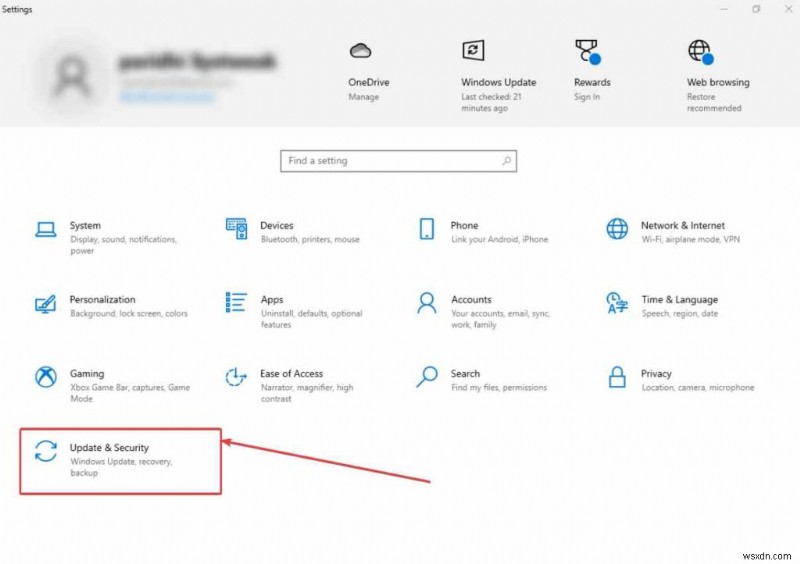Open the Phone settings label

[464, 225]
